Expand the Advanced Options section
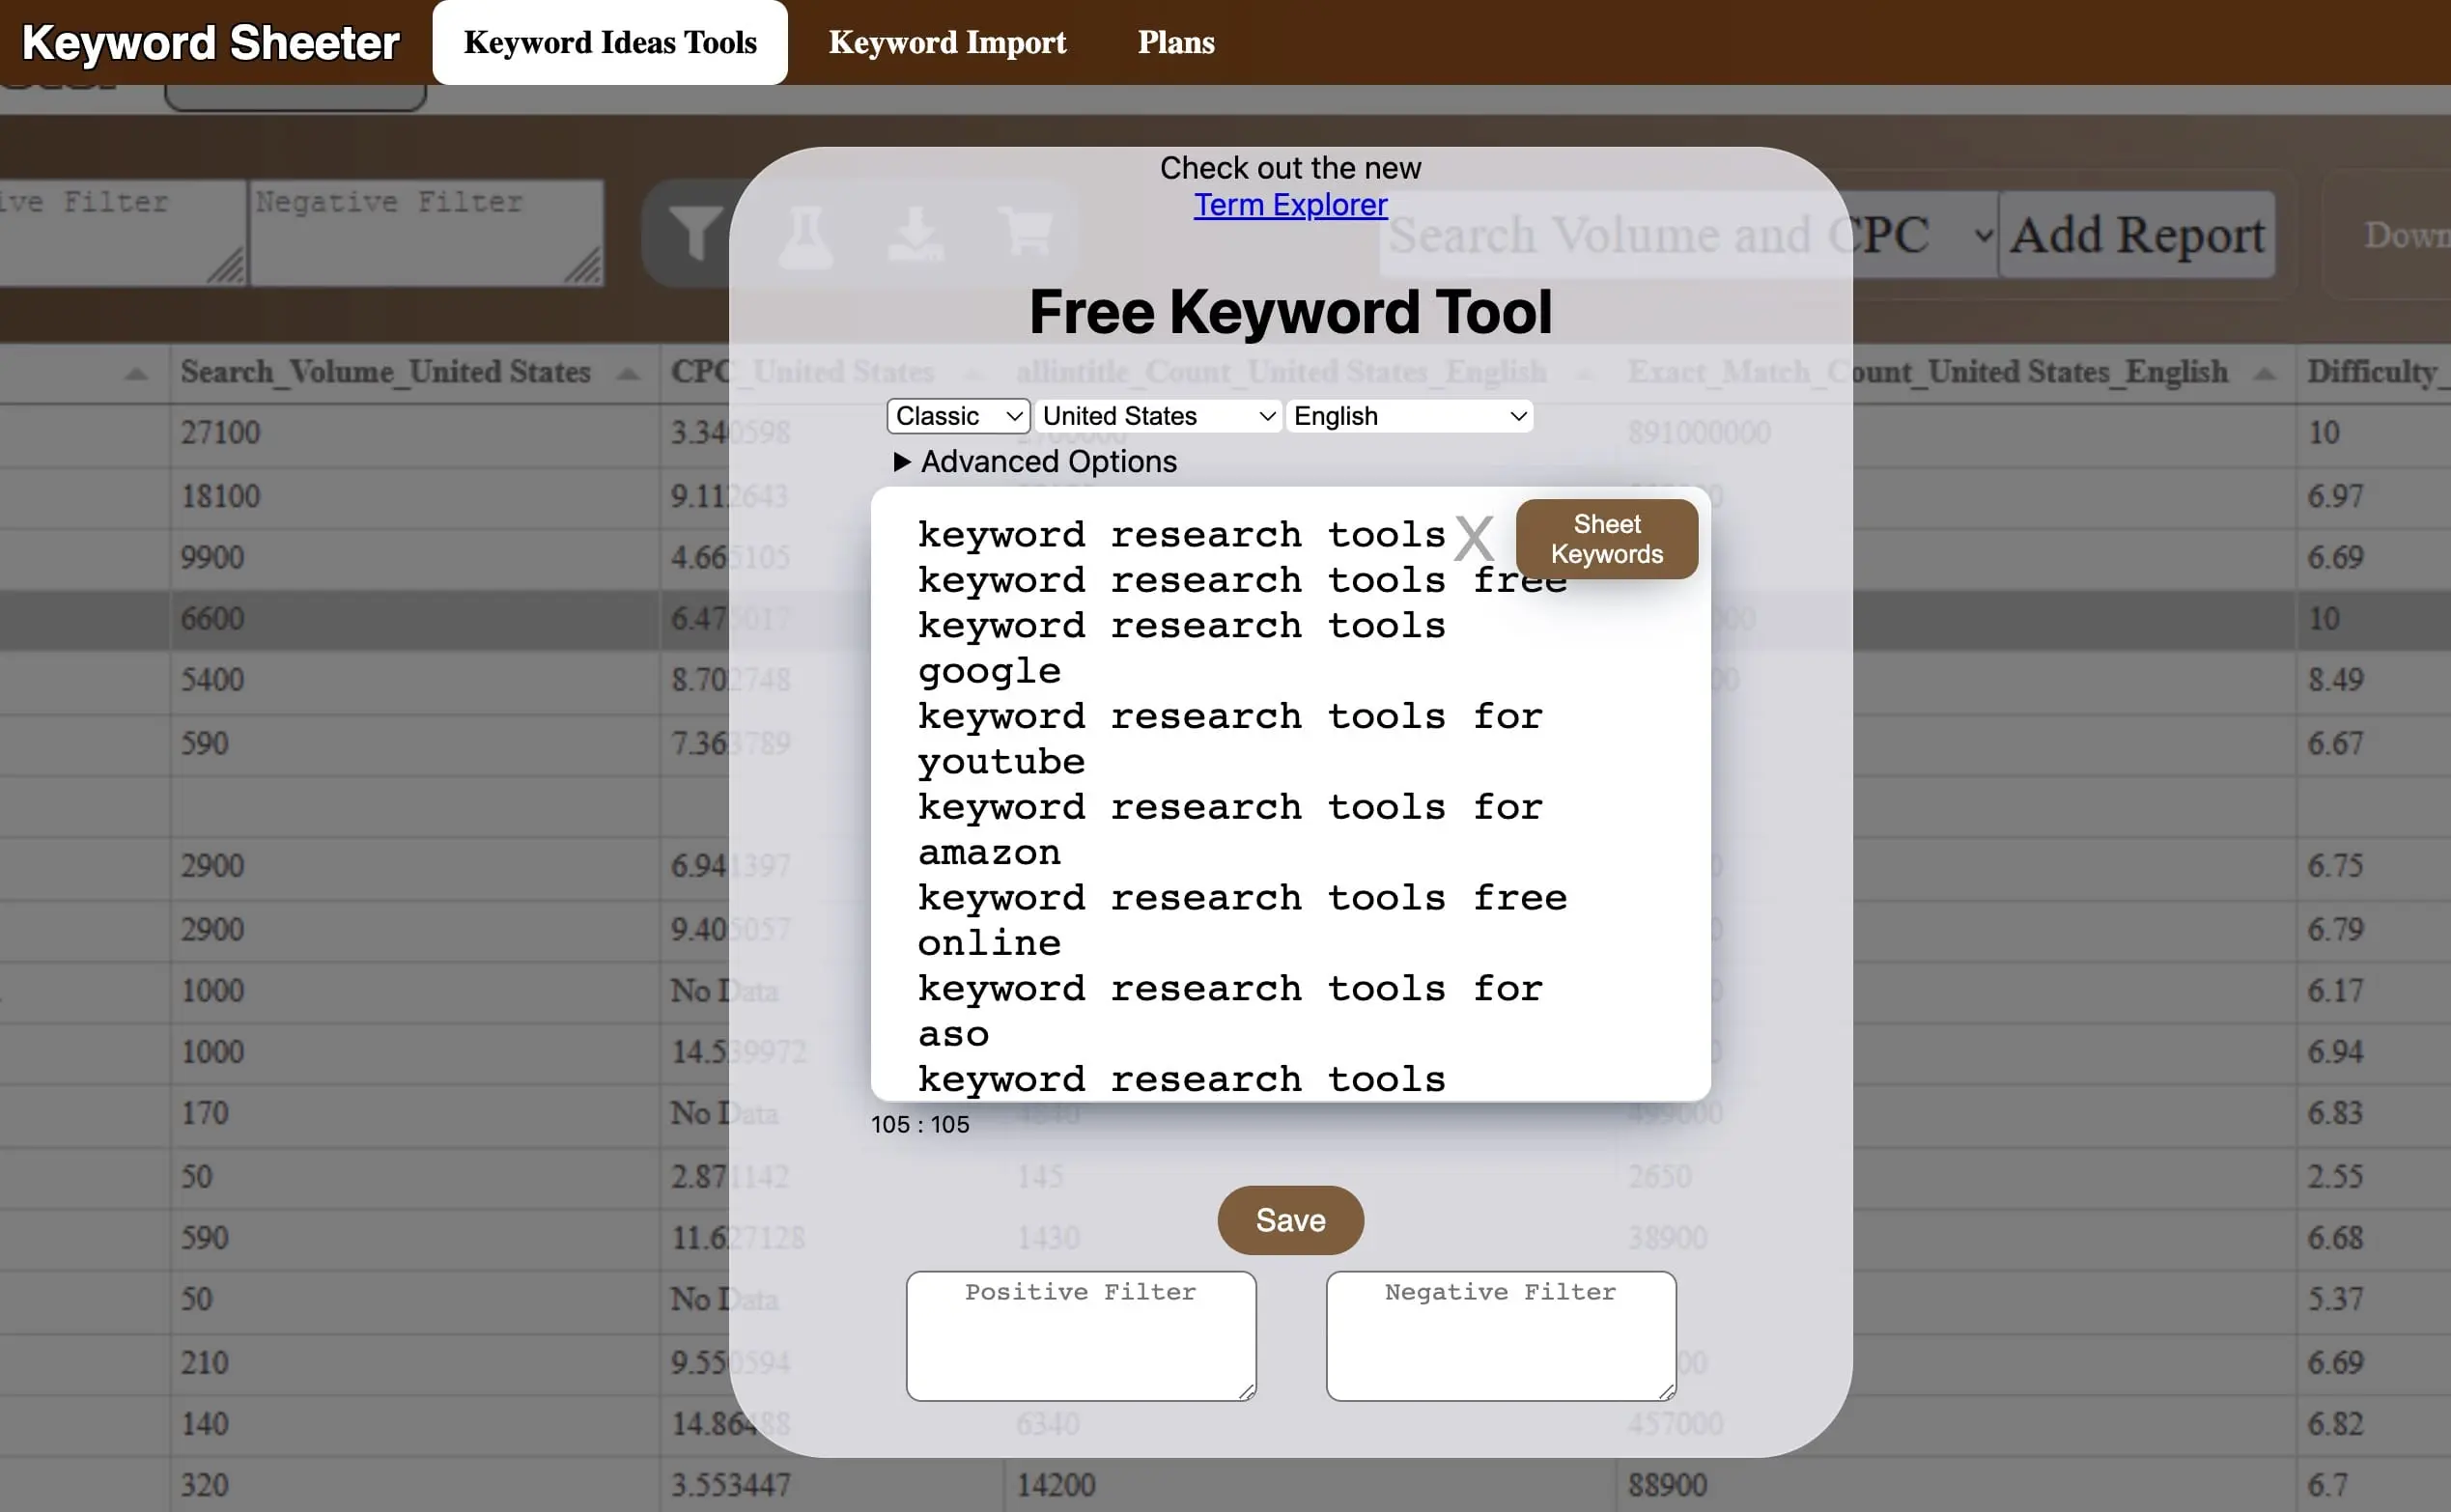 click(x=1033, y=461)
